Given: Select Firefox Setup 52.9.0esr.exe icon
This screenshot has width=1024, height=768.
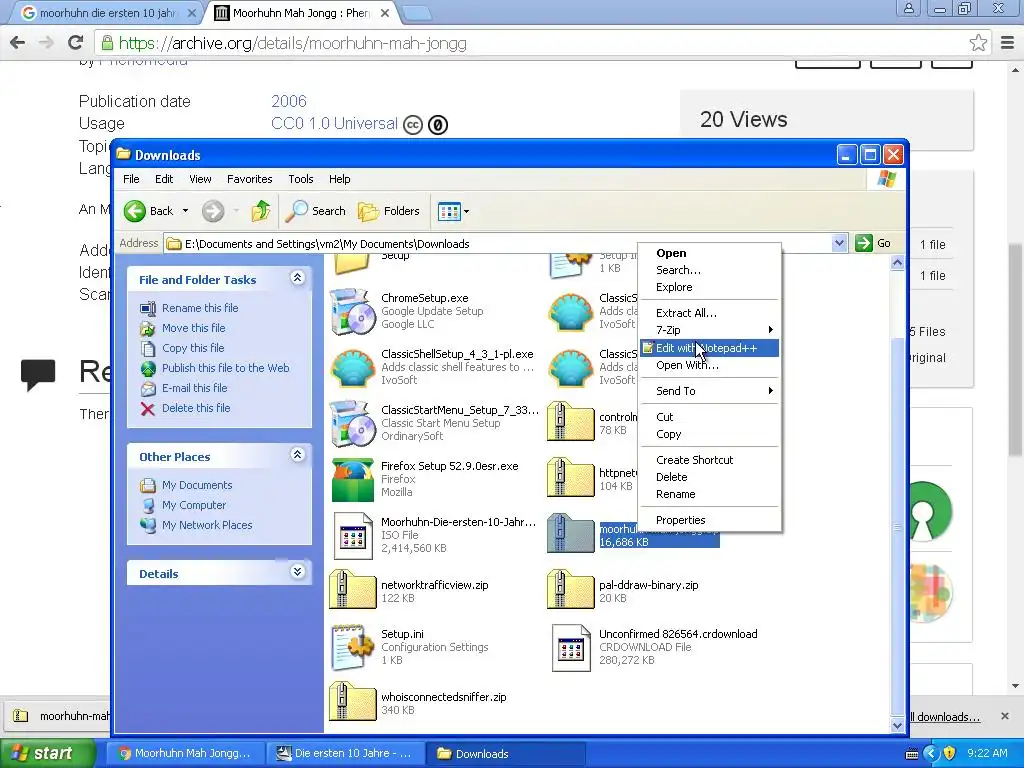Looking at the screenshot, I should [x=353, y=479].
